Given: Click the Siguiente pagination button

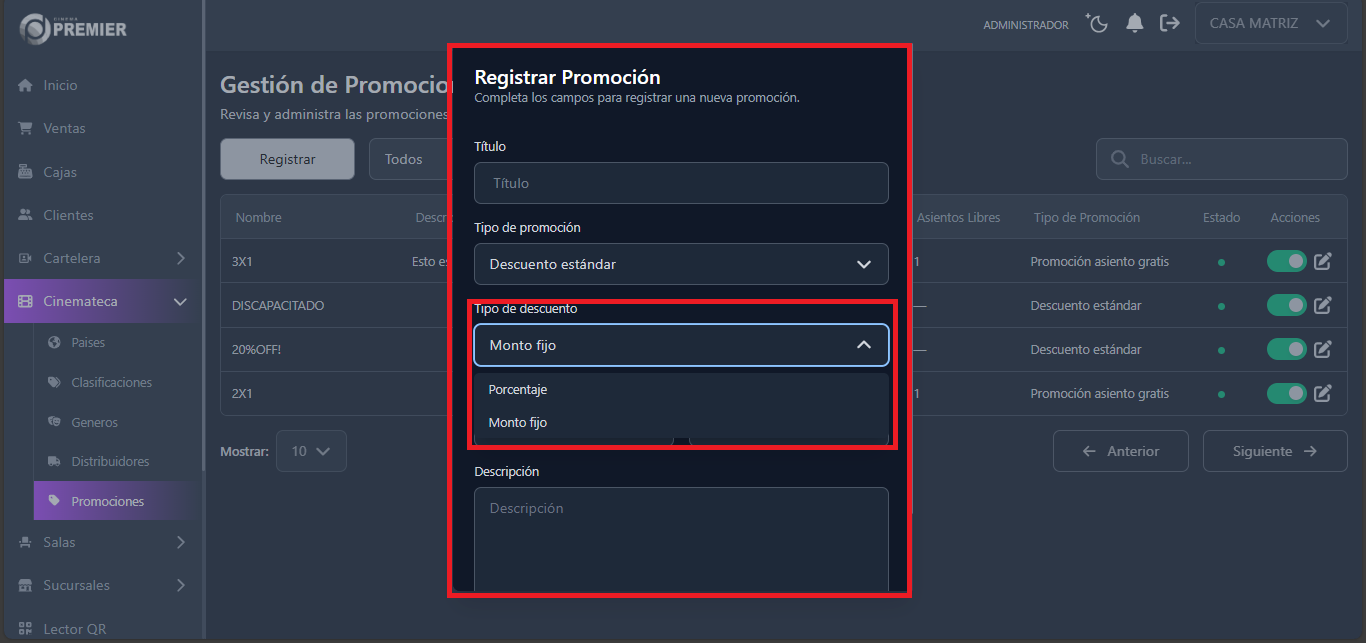Looking at the screenshot, I should 1274,451.
